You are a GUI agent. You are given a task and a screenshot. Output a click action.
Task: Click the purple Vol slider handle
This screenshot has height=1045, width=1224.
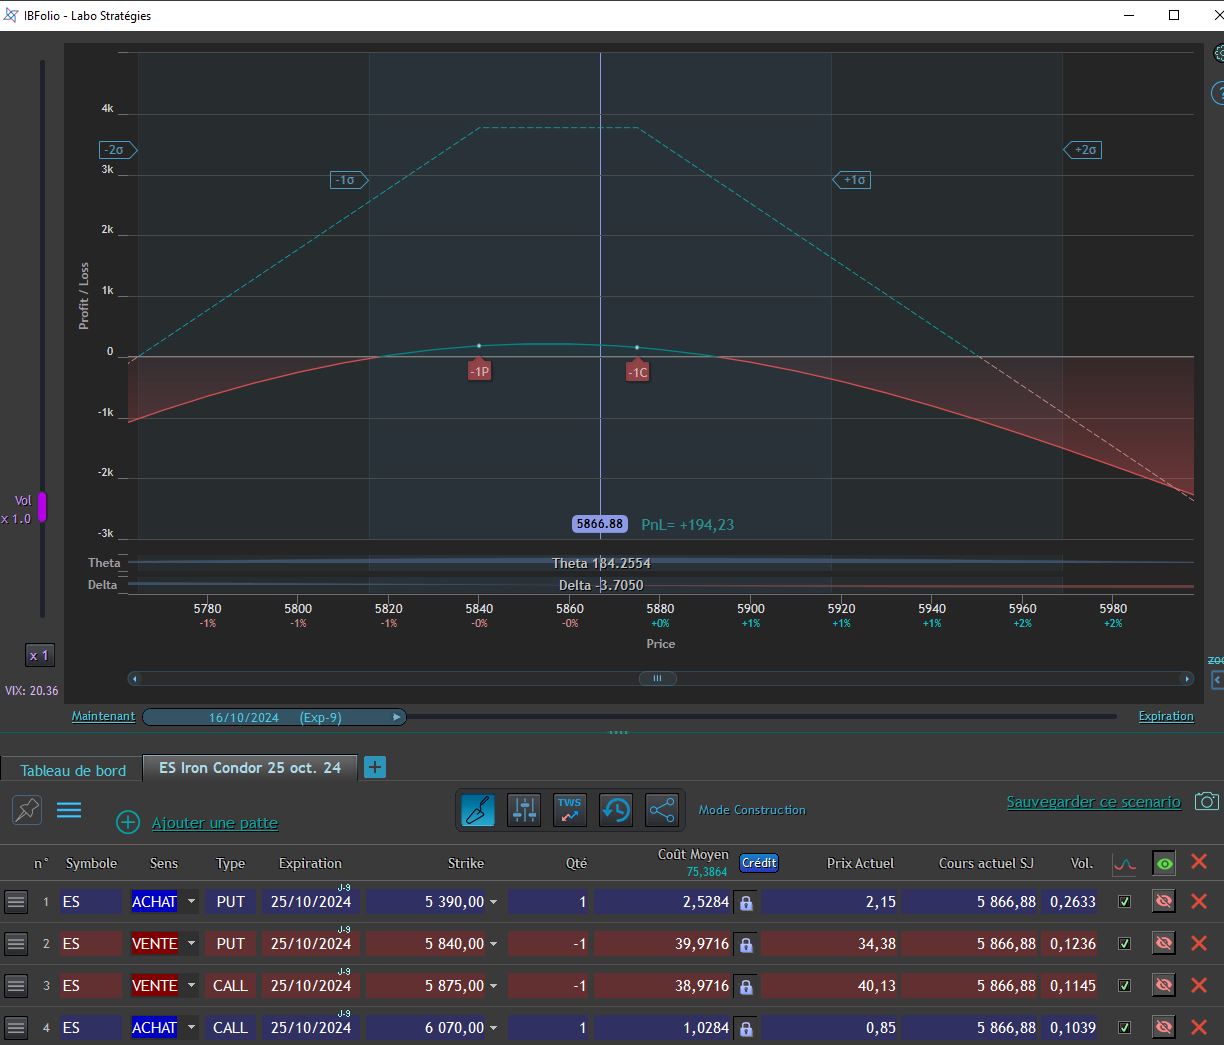click(x=42, y=507)
